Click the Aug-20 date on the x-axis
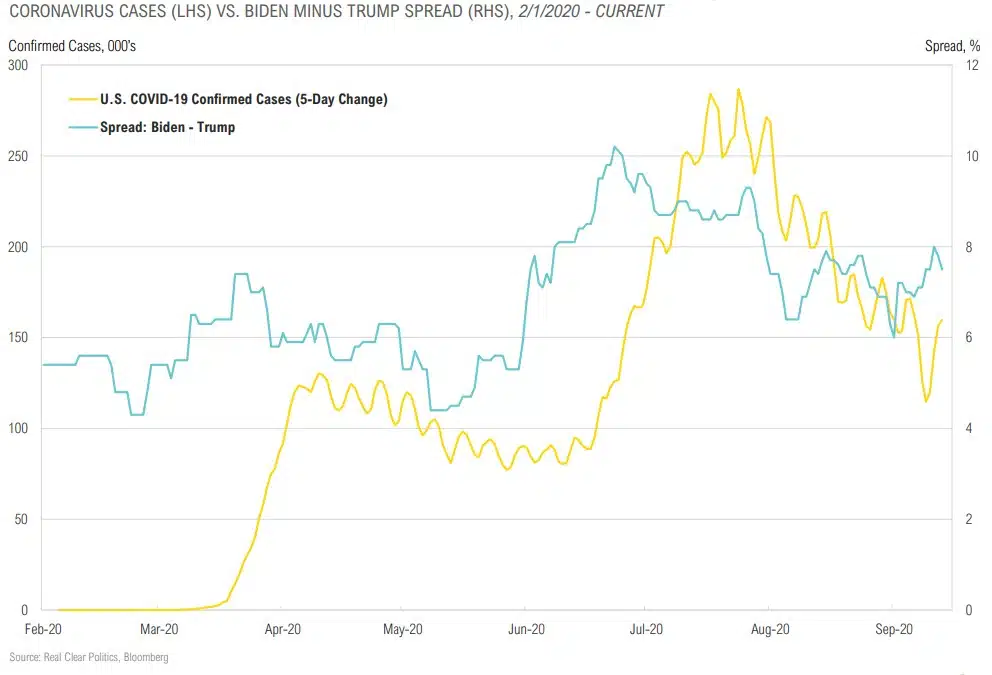The image size is (992, 675). [769, 630]
